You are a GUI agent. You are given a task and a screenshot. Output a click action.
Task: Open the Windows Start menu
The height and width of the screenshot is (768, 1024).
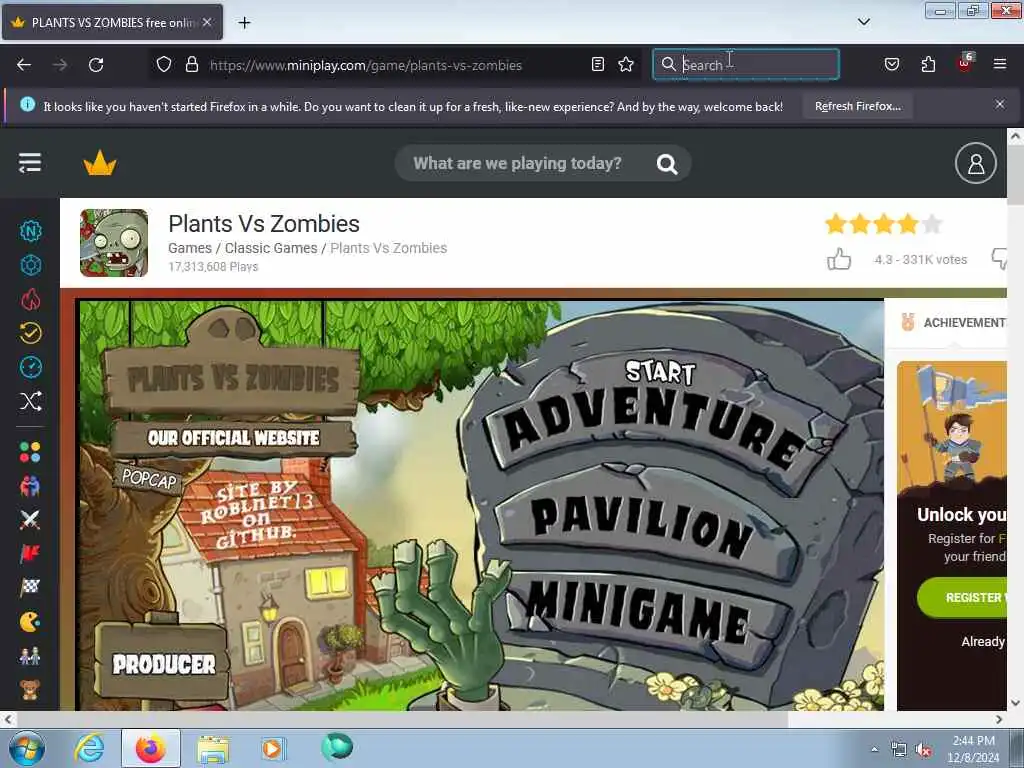coord(27,748)
